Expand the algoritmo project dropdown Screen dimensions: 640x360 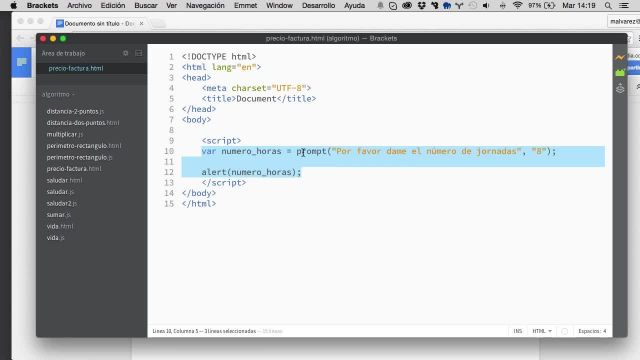[58, 94]
